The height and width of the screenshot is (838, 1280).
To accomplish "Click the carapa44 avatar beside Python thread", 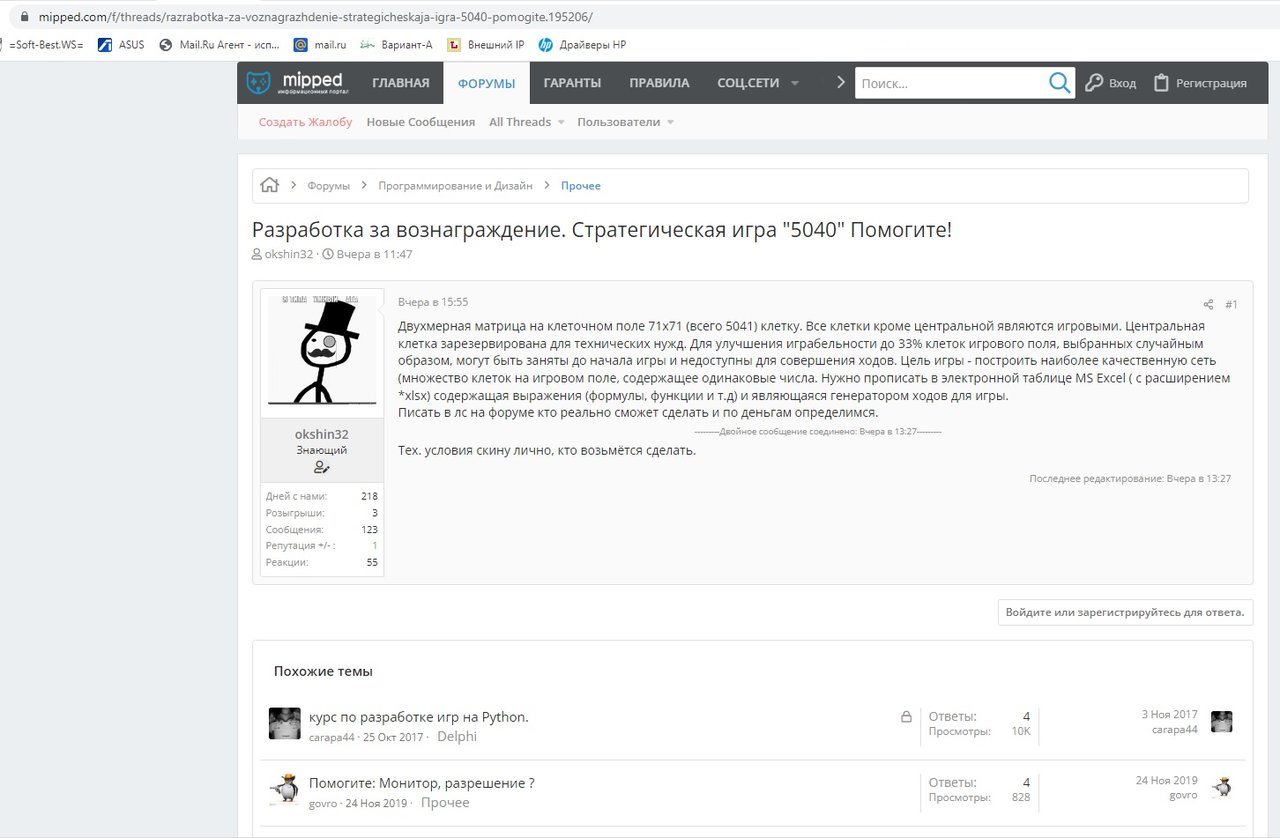I will click(x=285, y=723).
